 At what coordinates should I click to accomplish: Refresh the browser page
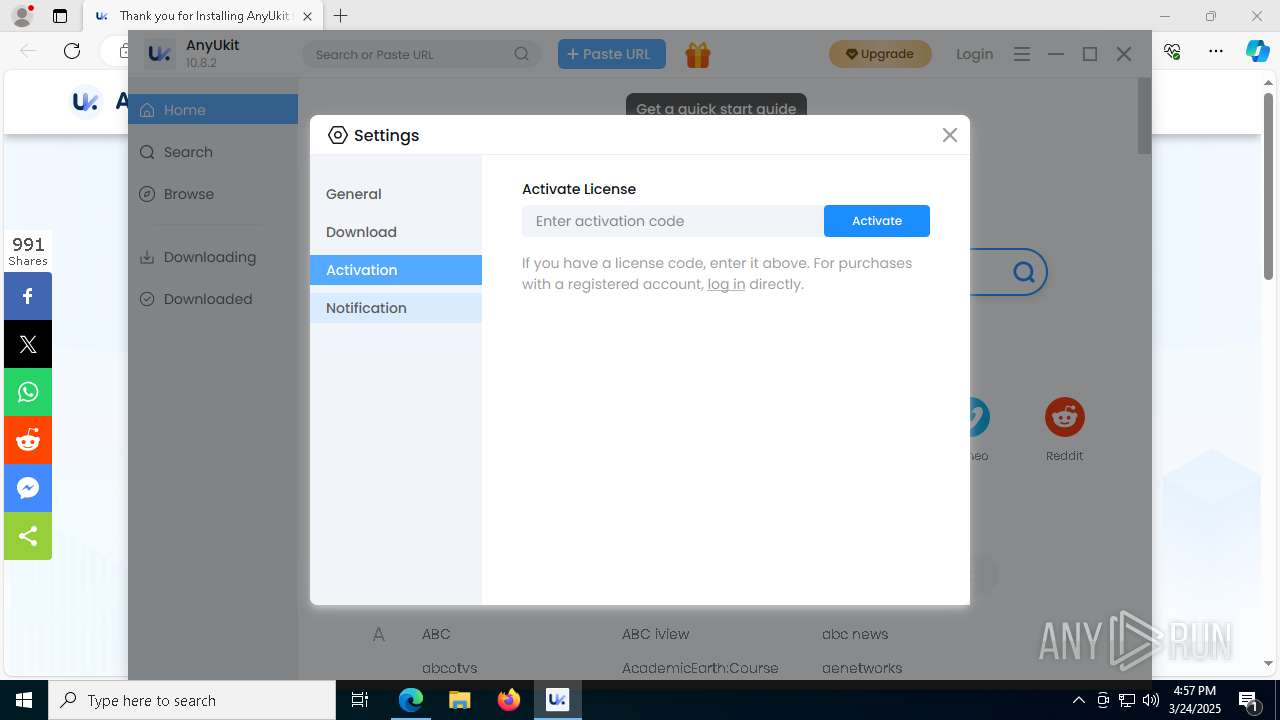tap(72, 51)
